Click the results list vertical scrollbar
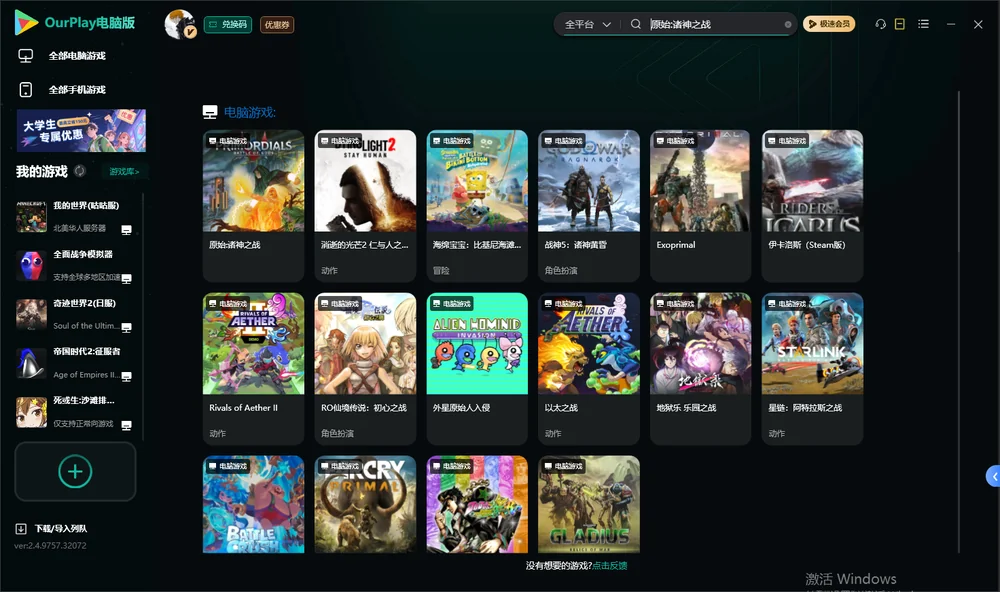 click(958, 322)
